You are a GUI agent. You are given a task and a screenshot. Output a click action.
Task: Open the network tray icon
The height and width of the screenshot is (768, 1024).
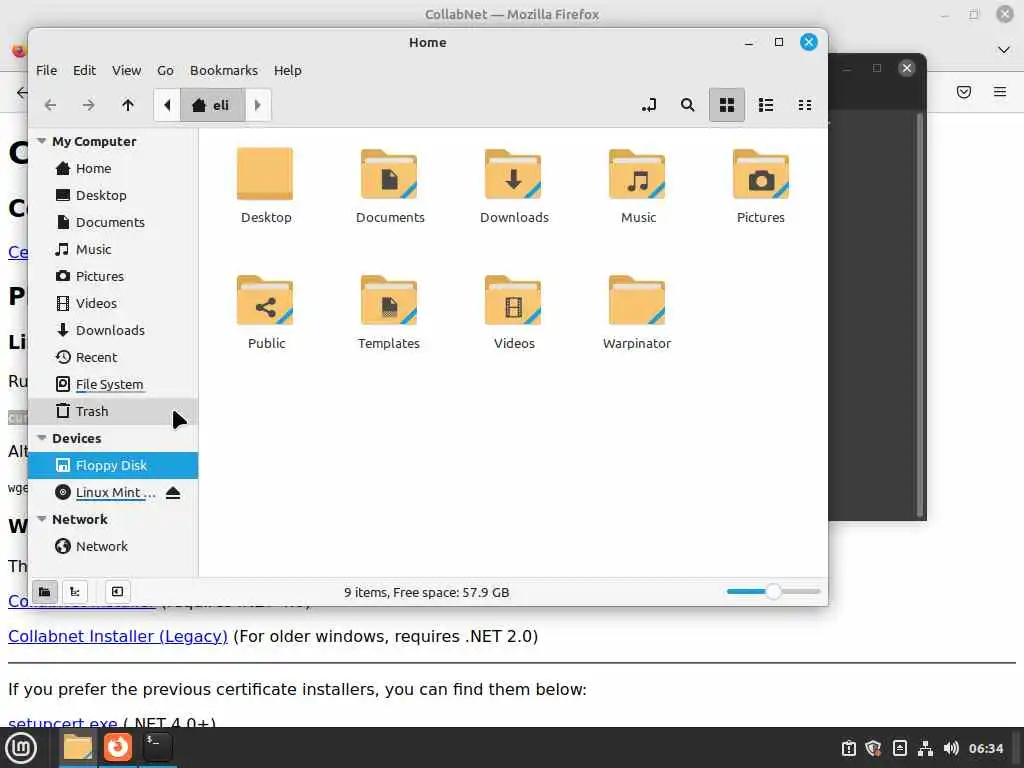click(925, 748)
